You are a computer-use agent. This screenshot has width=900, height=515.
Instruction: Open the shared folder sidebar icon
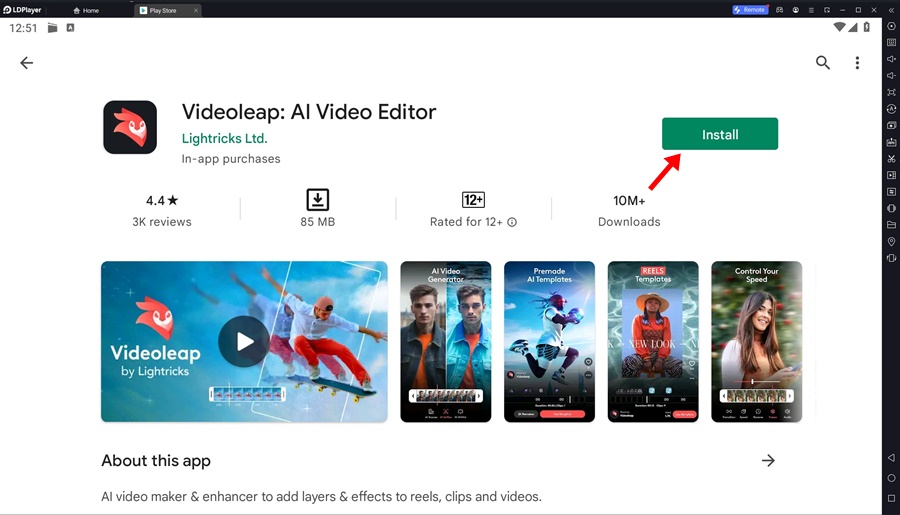891,224
